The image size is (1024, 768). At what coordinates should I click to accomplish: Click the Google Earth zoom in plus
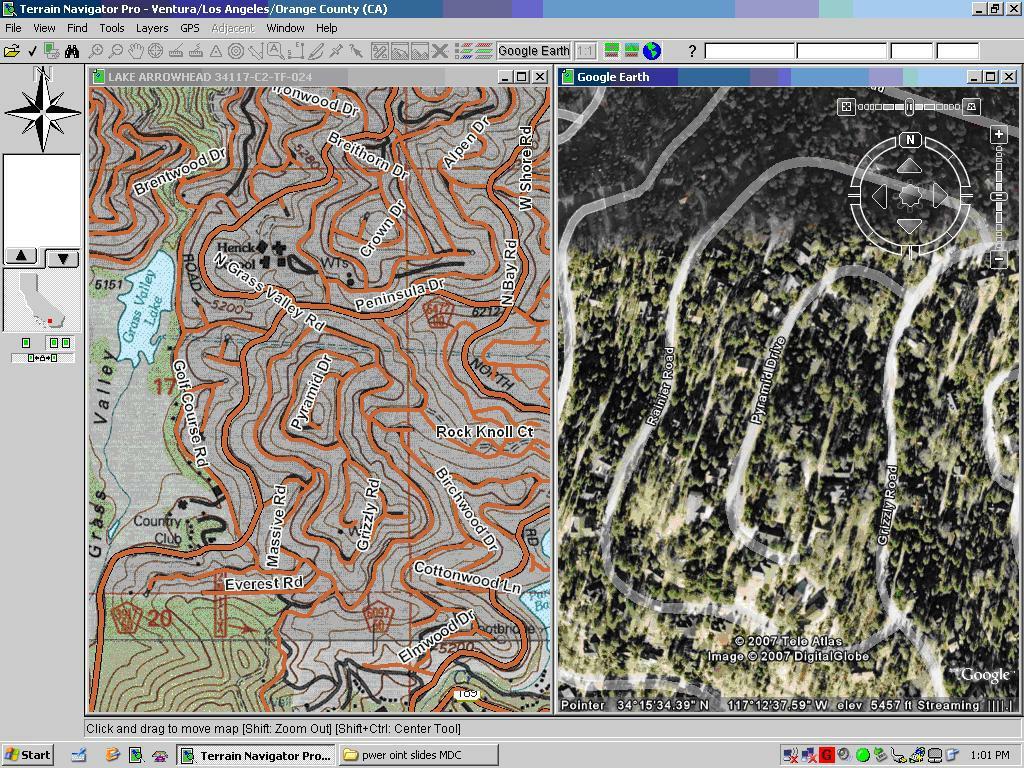tap(998, 134)
